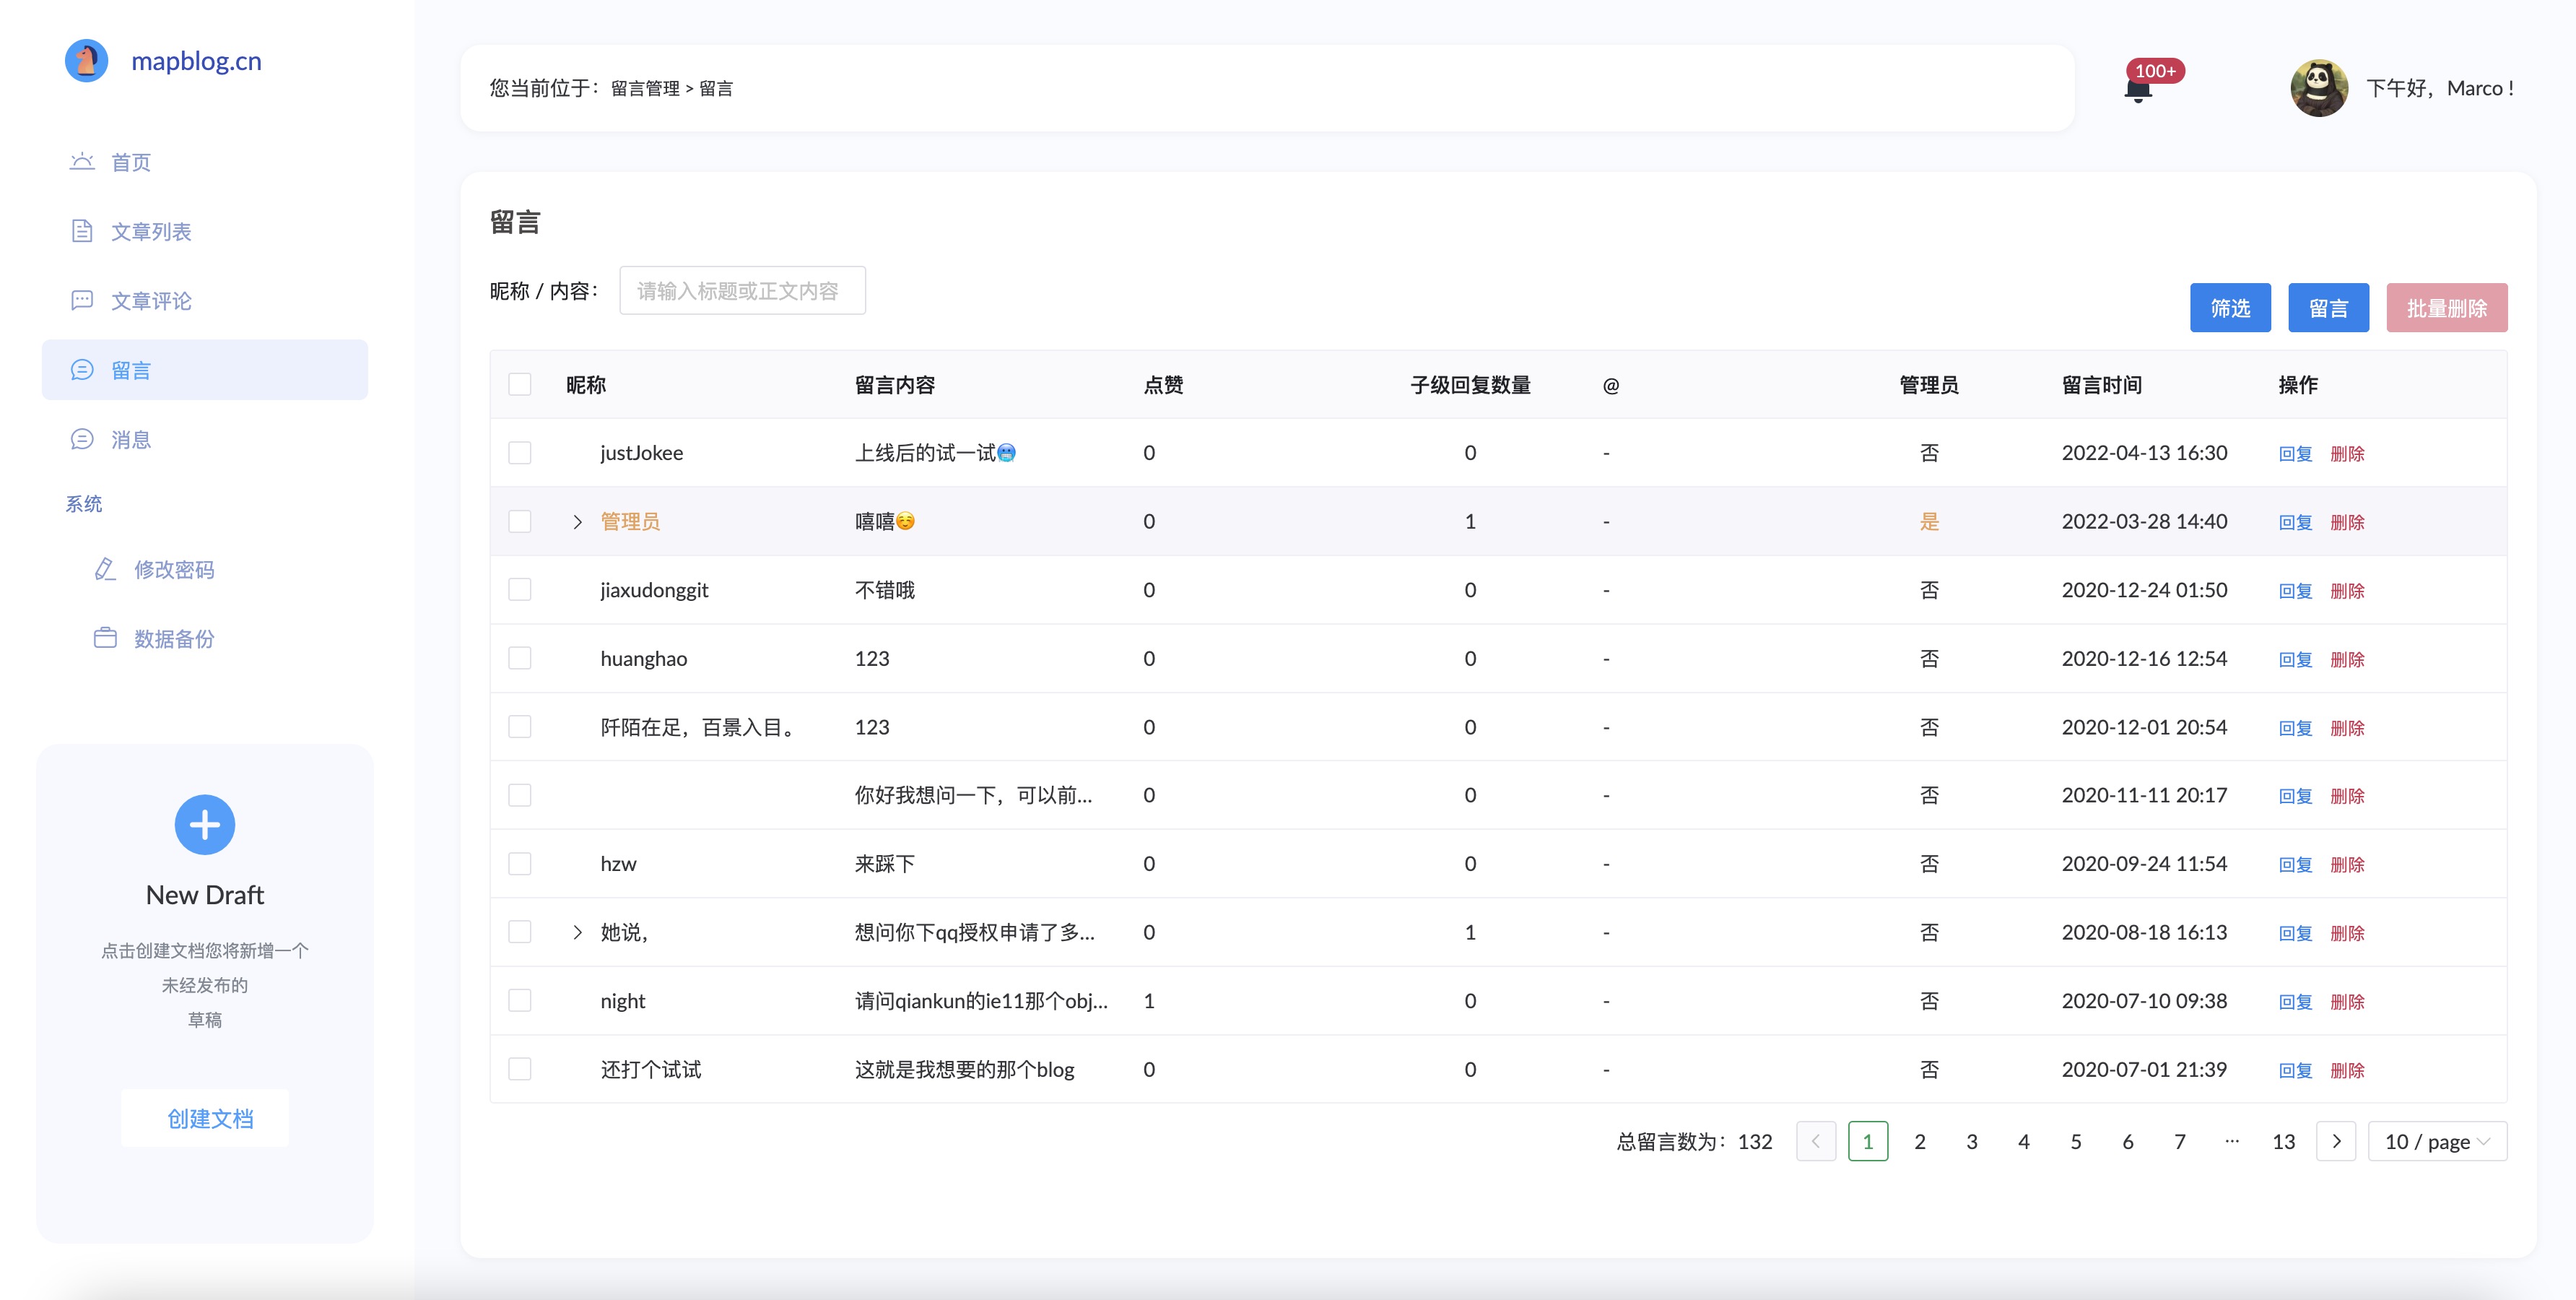
Task: Click 回复 for huanghao row
Action: (x=2295, y=659)
